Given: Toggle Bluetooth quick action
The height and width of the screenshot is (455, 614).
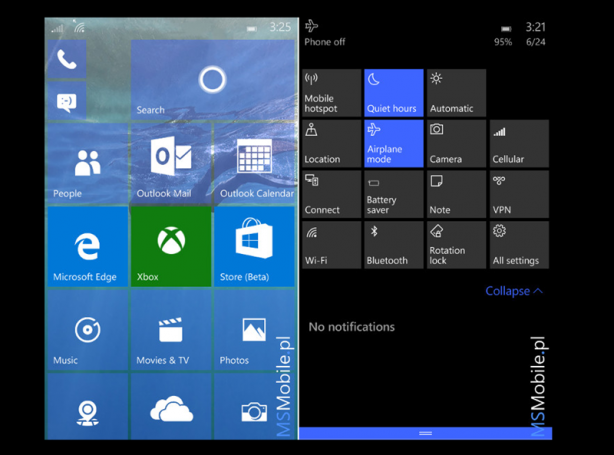Looking at the screenshot, I should click(394, 245).
